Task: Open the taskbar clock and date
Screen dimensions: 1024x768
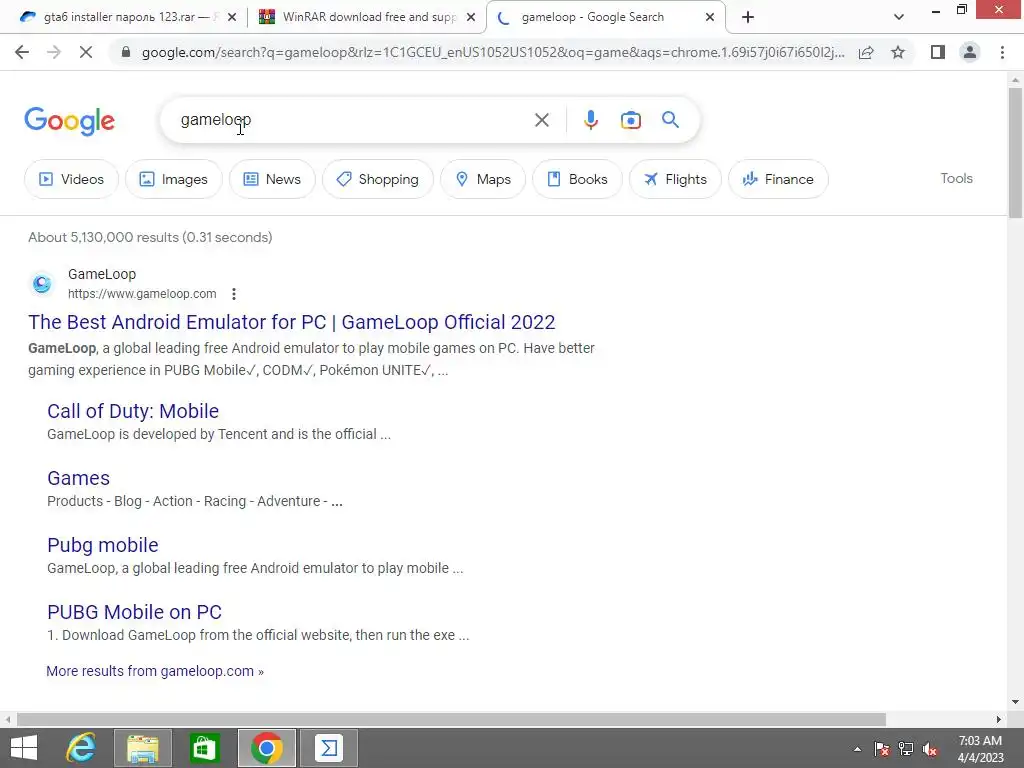Action: 980,749
